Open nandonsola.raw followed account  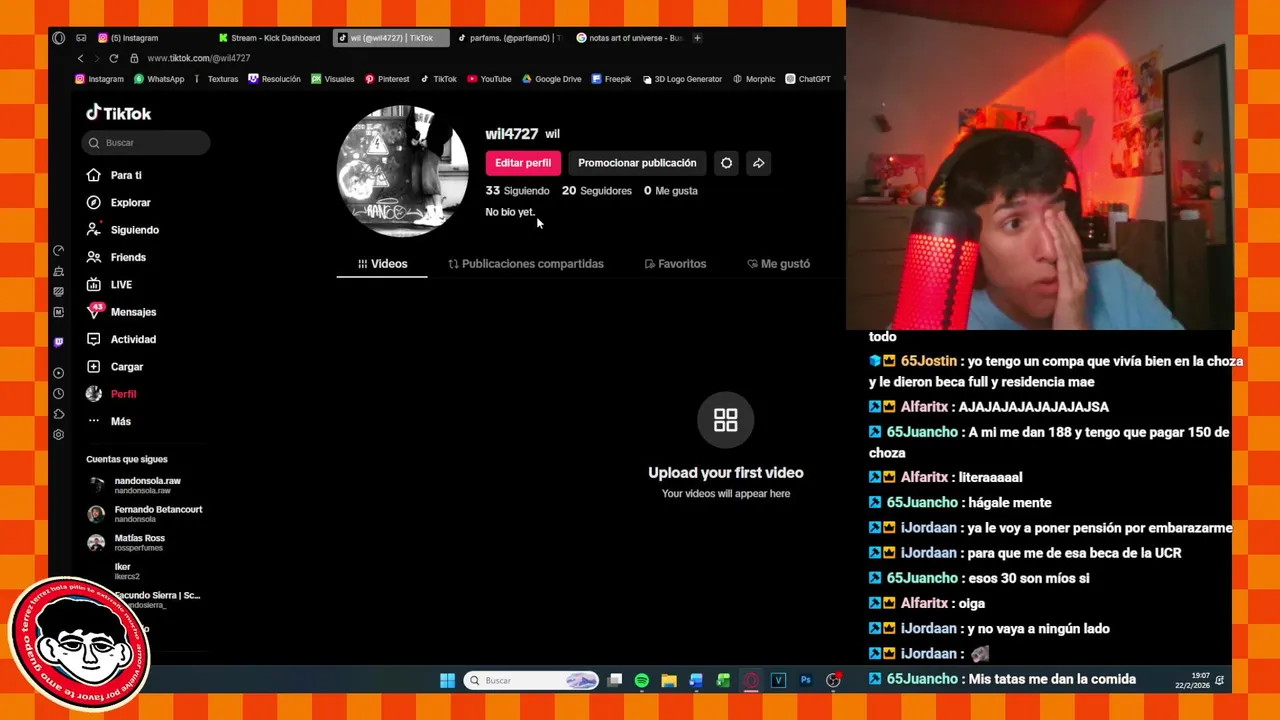click(x=145, y=485)
